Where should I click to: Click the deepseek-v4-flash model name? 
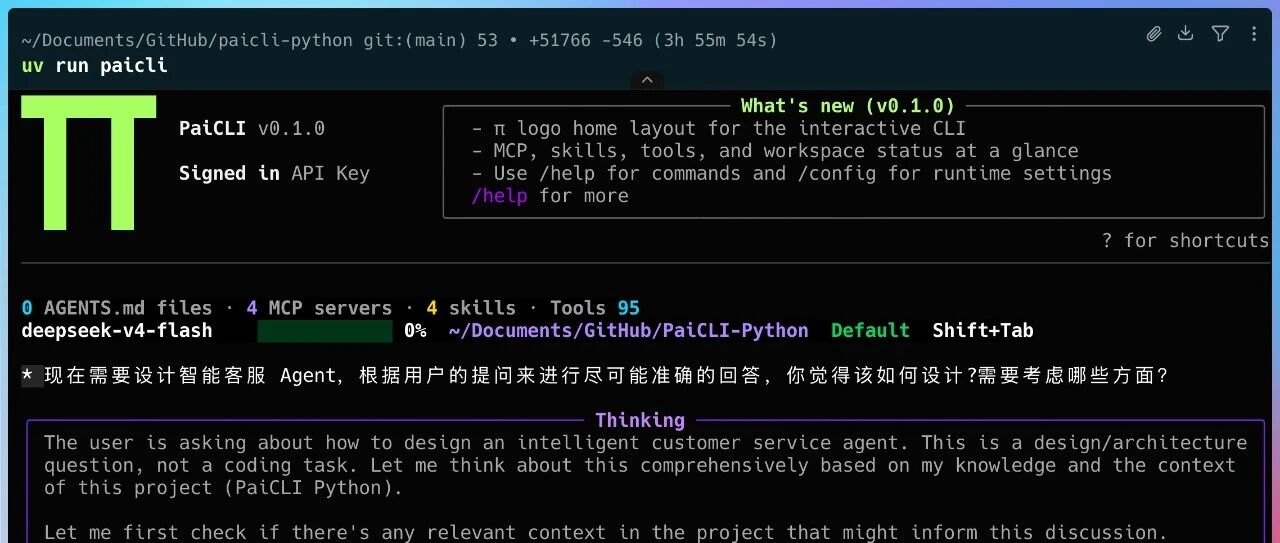(x=117, y=331)
